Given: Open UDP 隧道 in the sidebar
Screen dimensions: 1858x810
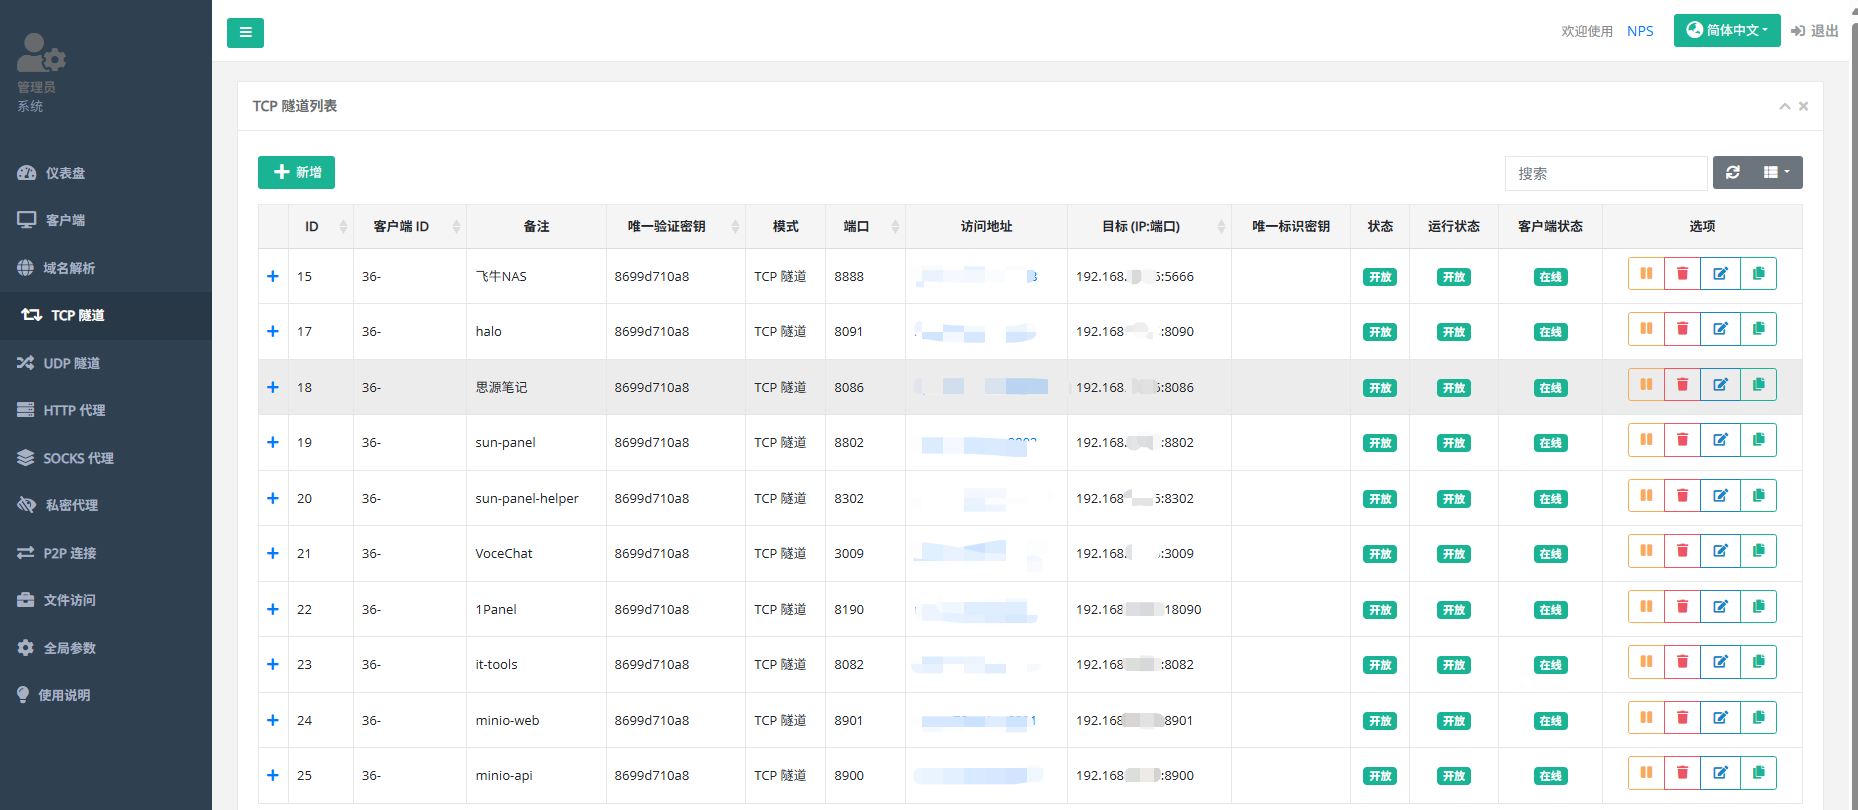Looking at the screenshot, I should [71, 363].
